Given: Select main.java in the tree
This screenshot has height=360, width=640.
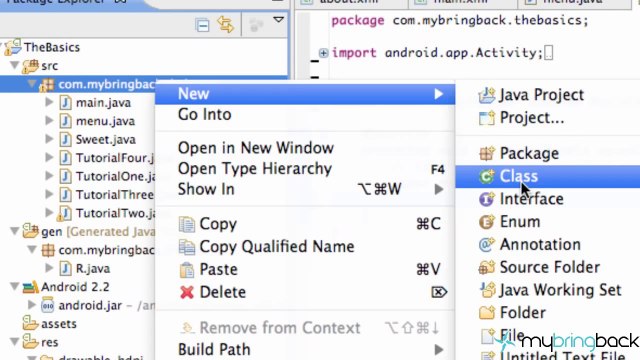Looking at the screenshot, I should point(103,103).
